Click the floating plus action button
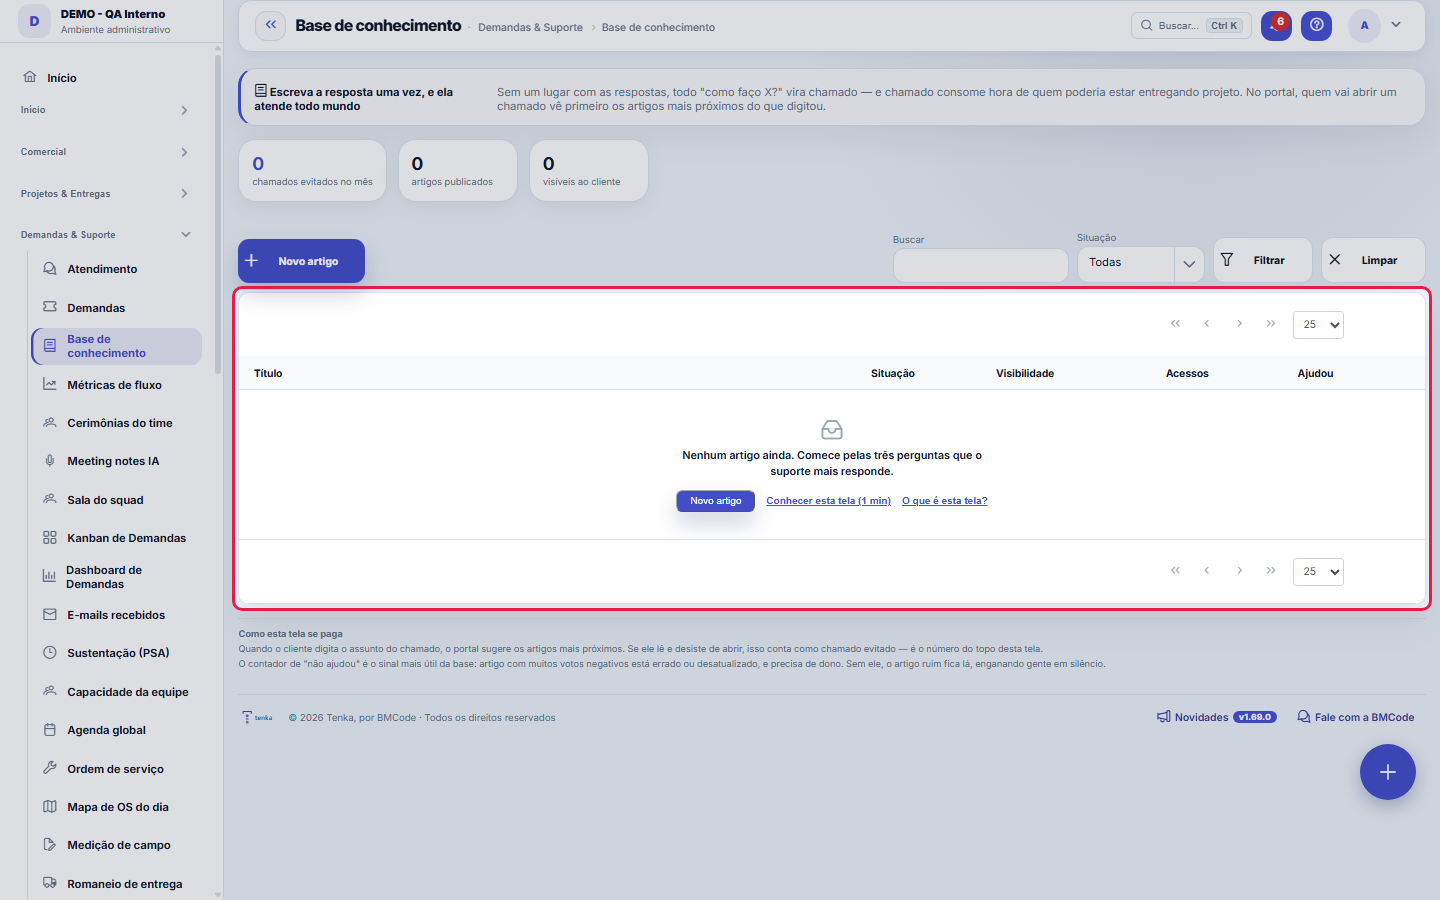 pos(1388,772)
